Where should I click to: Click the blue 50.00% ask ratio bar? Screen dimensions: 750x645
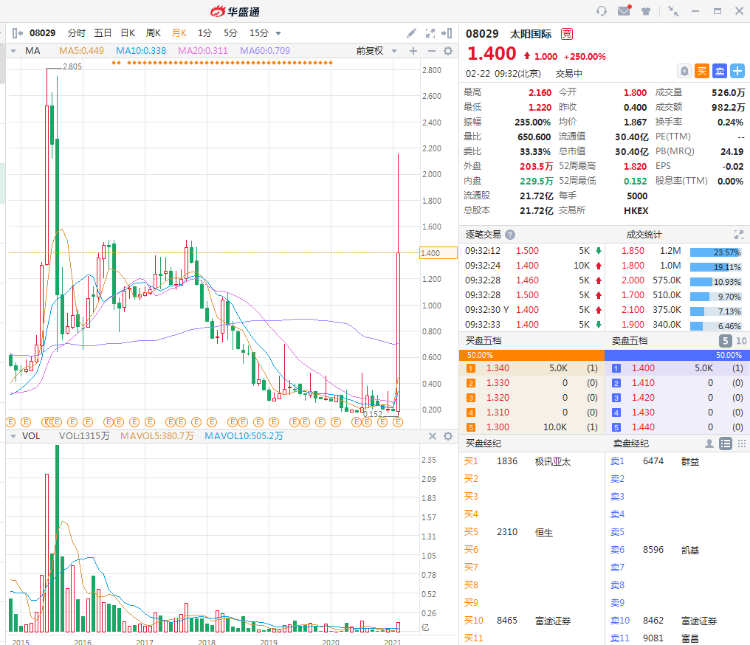point(677,355)
